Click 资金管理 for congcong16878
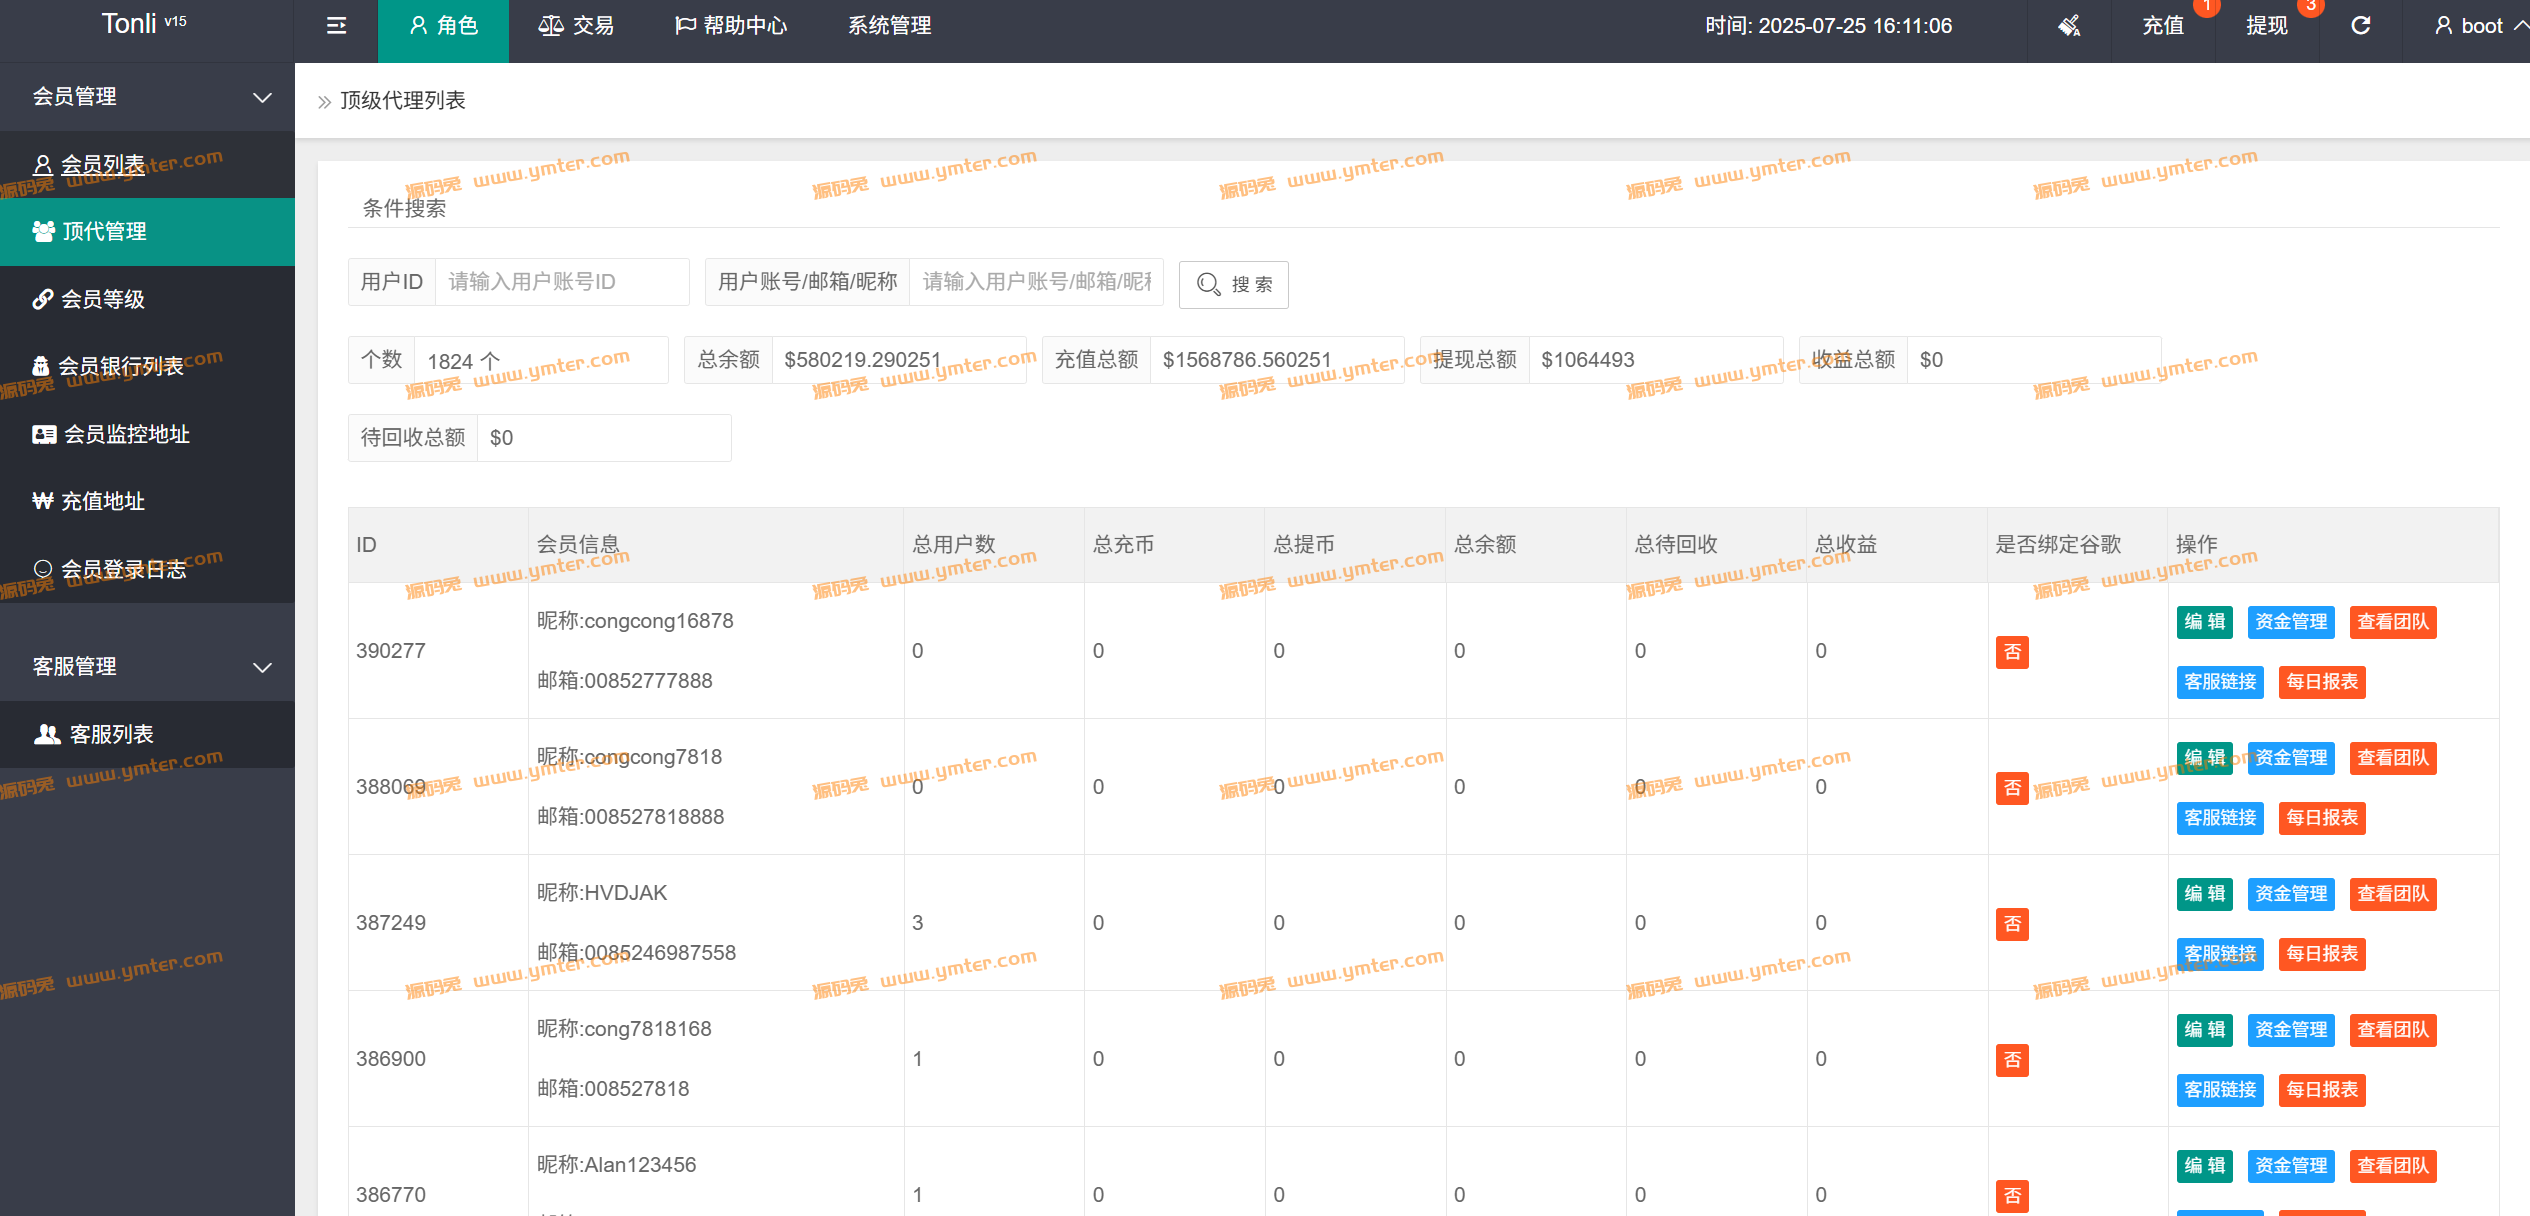 point(2290,622)
